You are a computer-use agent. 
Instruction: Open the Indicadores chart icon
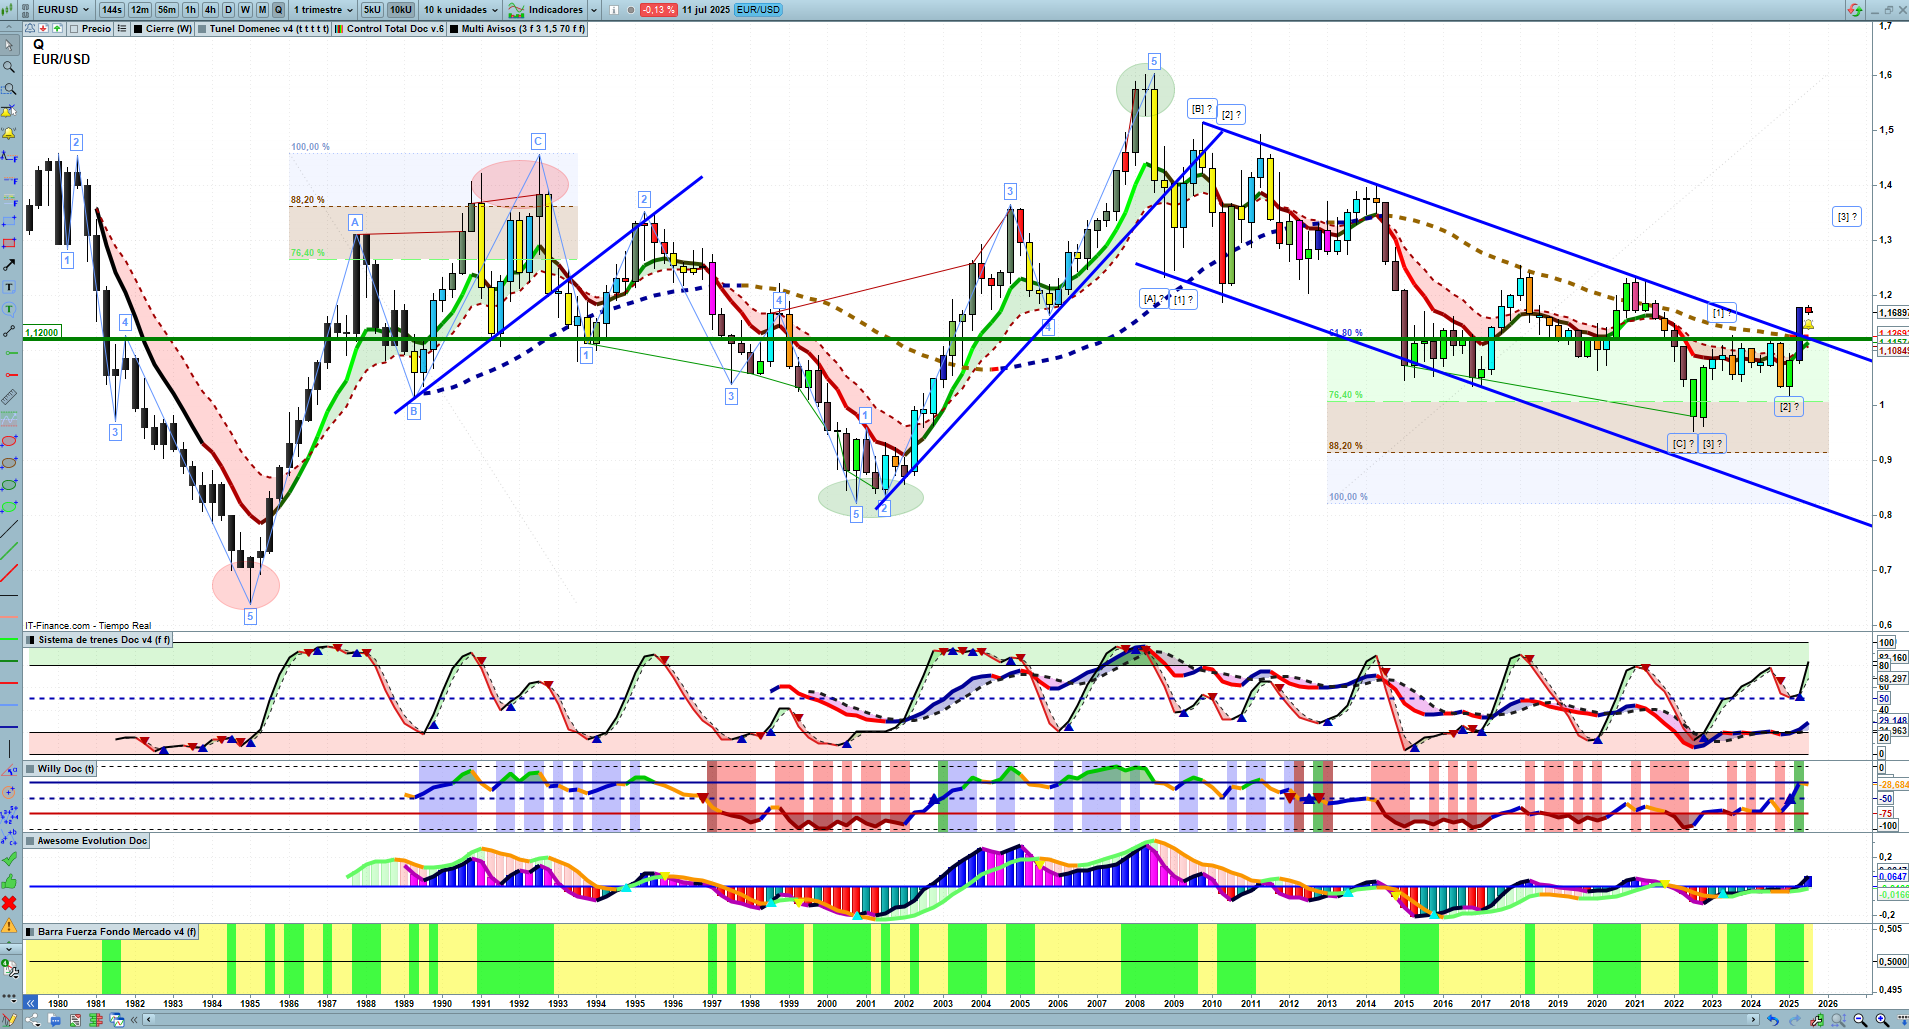tap(516, 10)
